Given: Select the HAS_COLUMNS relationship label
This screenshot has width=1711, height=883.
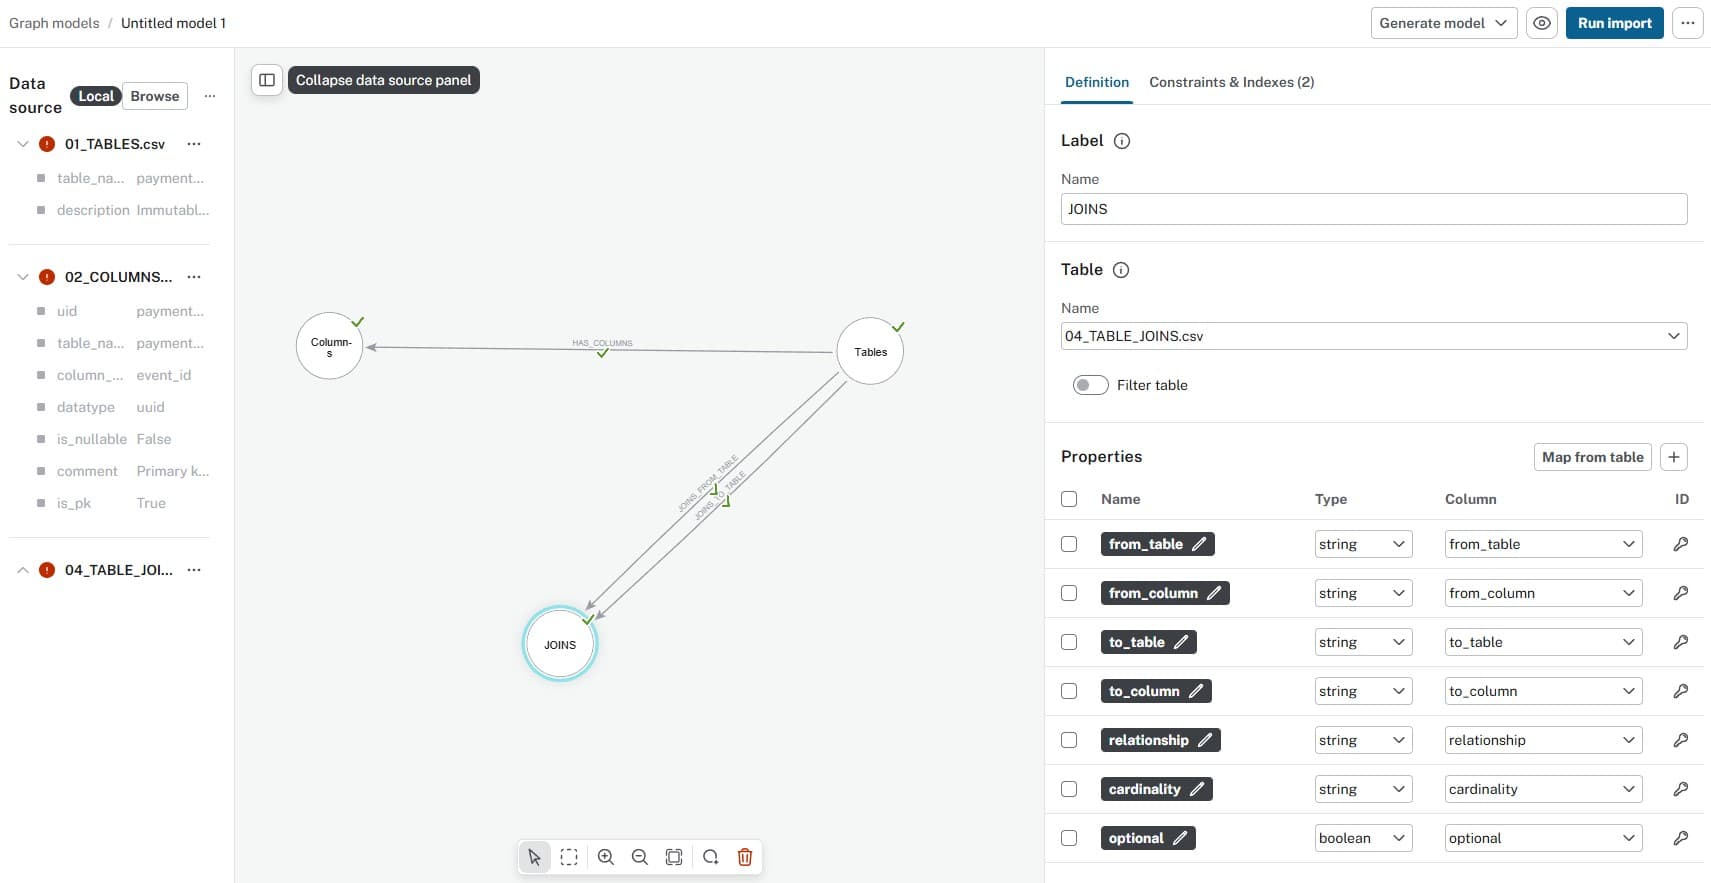Looking at the screenshot, I should pyautogui.click(x=602, y=343).
